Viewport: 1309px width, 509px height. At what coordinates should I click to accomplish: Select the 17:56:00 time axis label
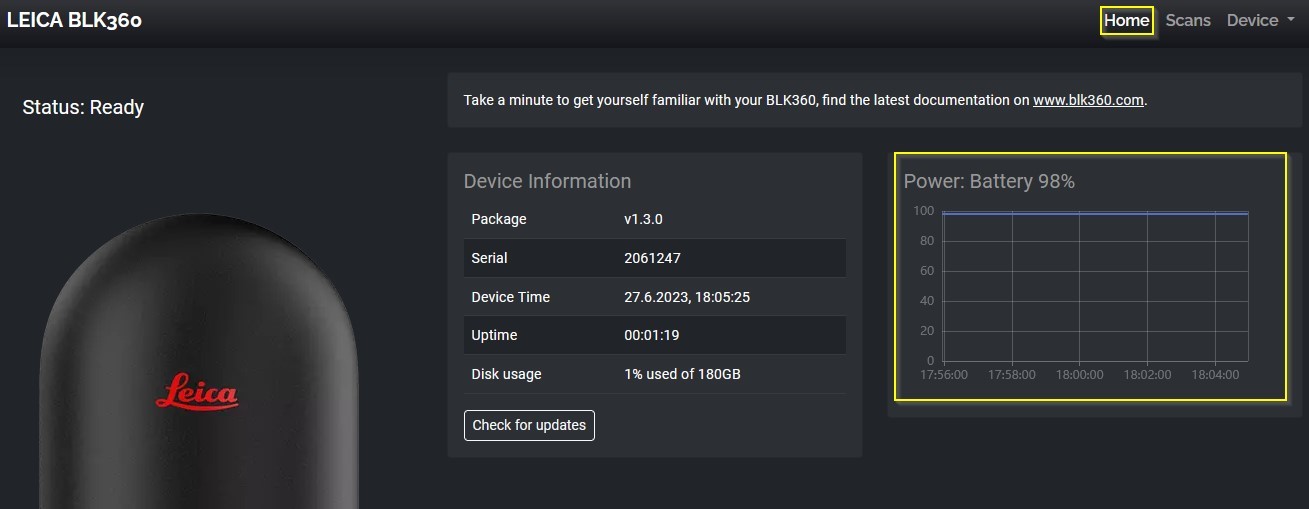coord(944,375)
